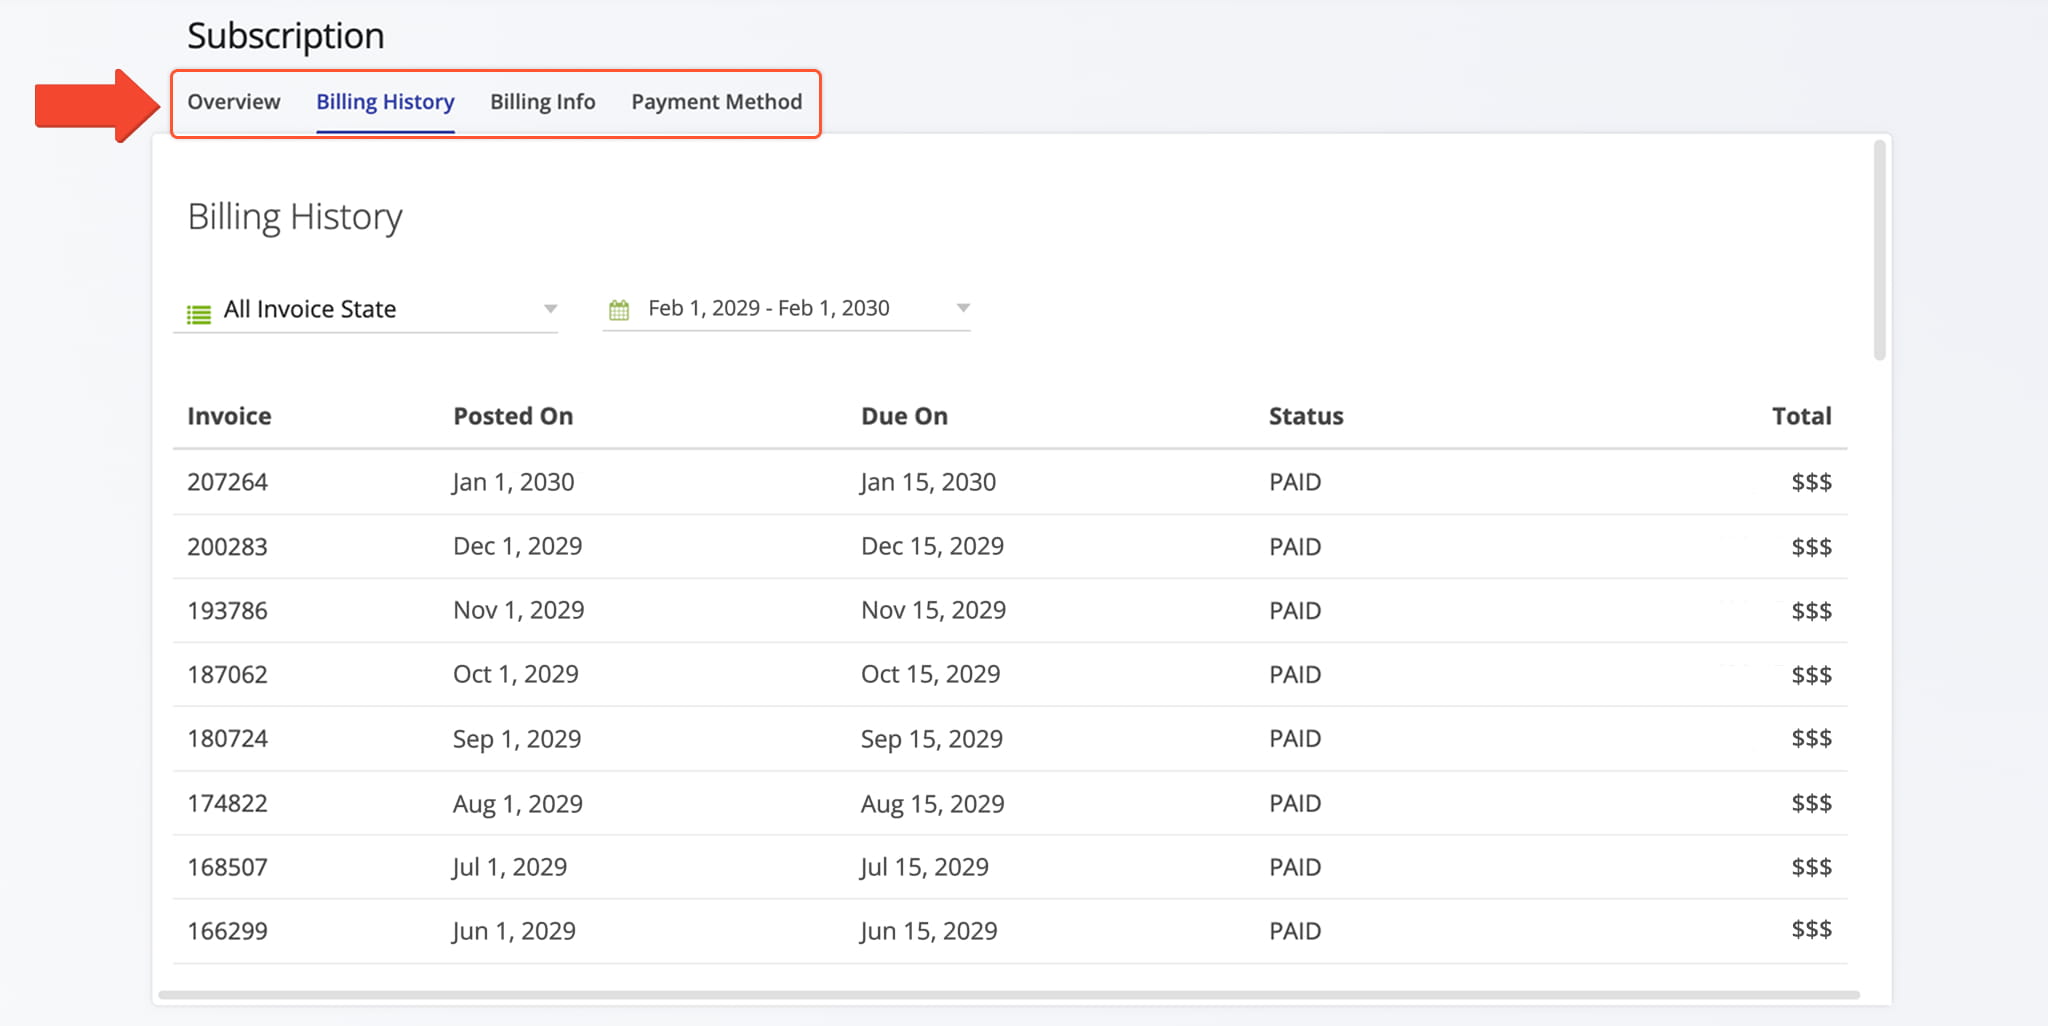The height and width of the screenshot is (1026, 2048).
Task: Switch to the Billing History tab
Action: (385, 102)
